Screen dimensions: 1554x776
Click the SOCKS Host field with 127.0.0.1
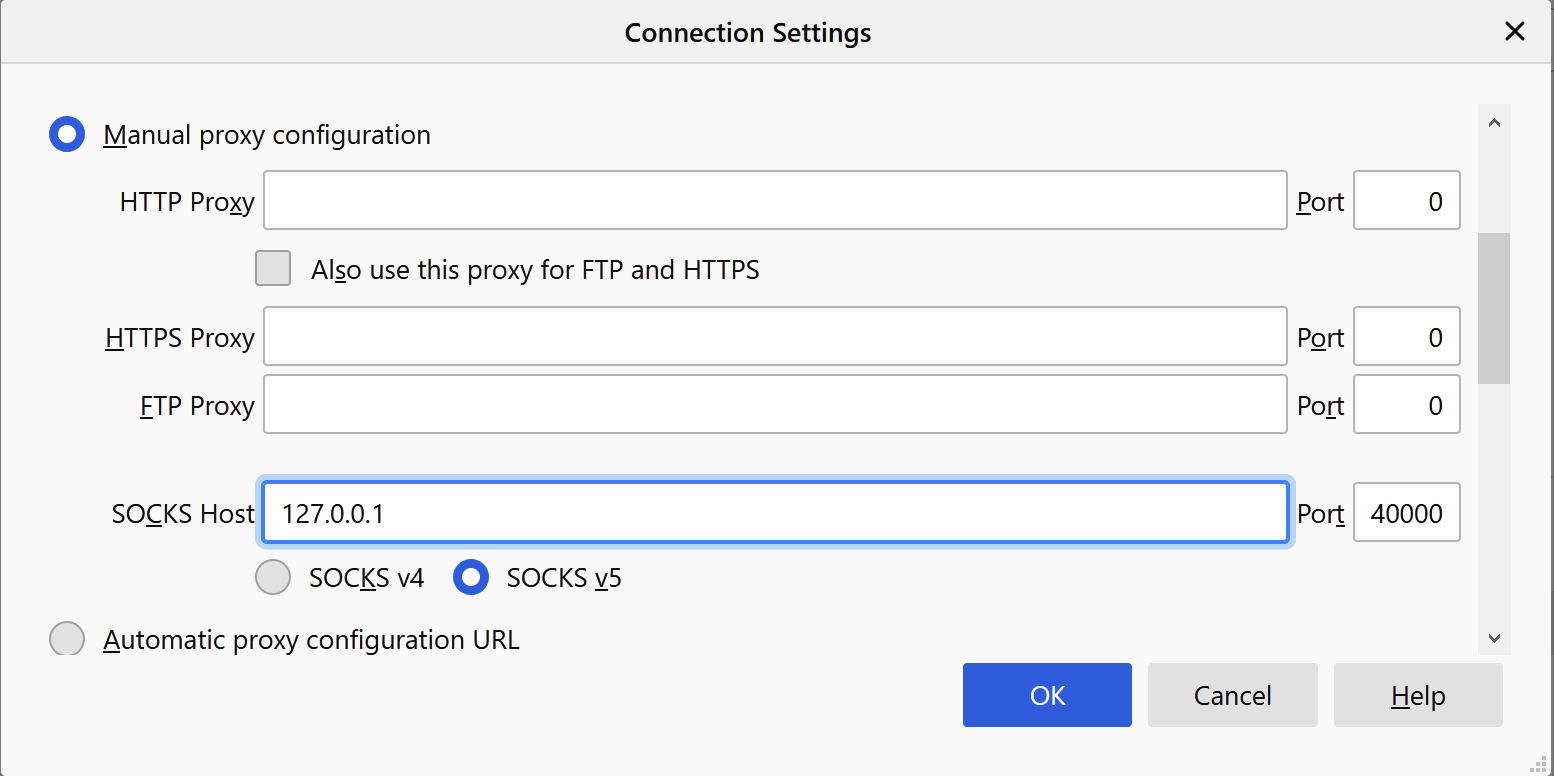pos(774,513)
